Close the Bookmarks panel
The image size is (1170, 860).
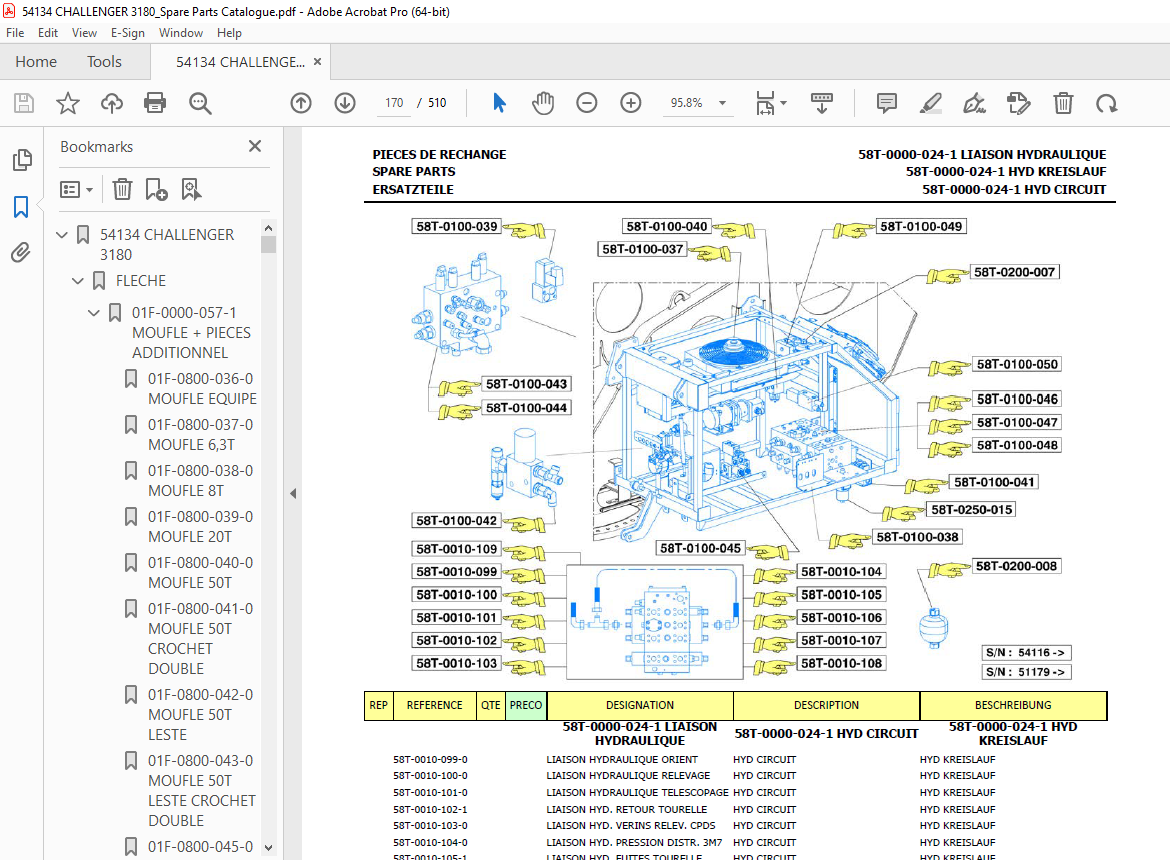tap(255, 146)
